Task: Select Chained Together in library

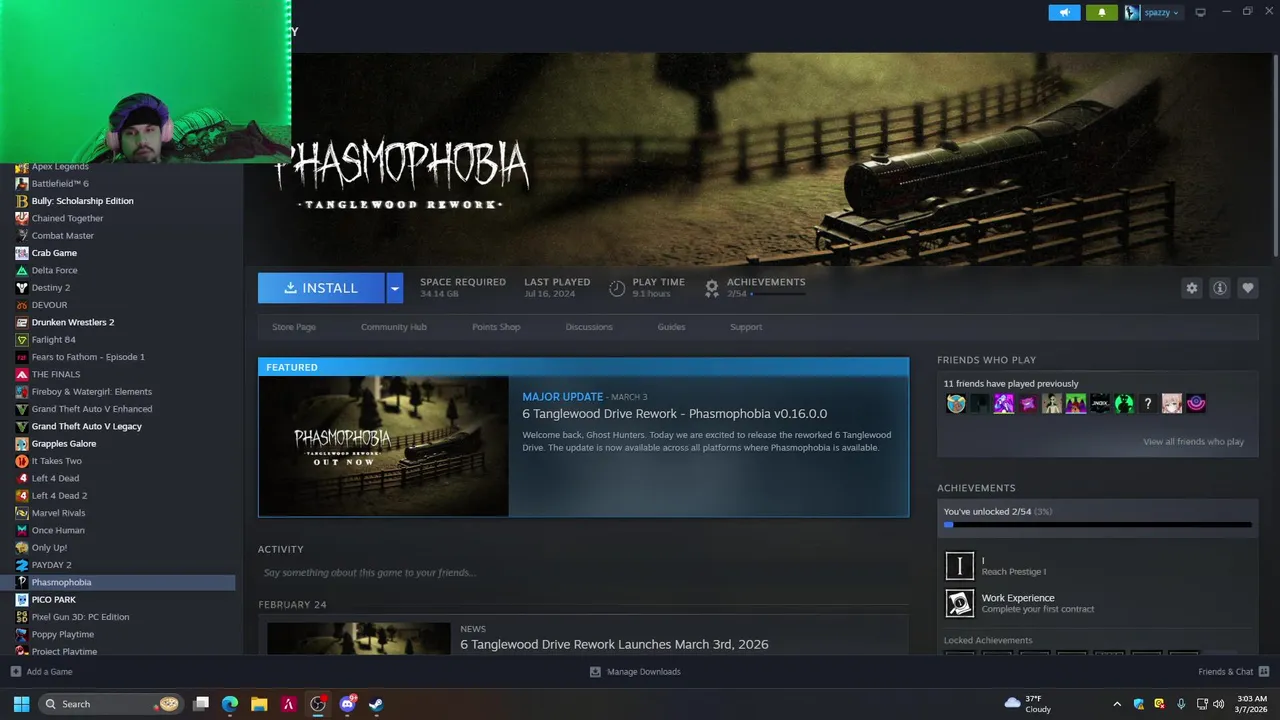Action: point(67,218)
